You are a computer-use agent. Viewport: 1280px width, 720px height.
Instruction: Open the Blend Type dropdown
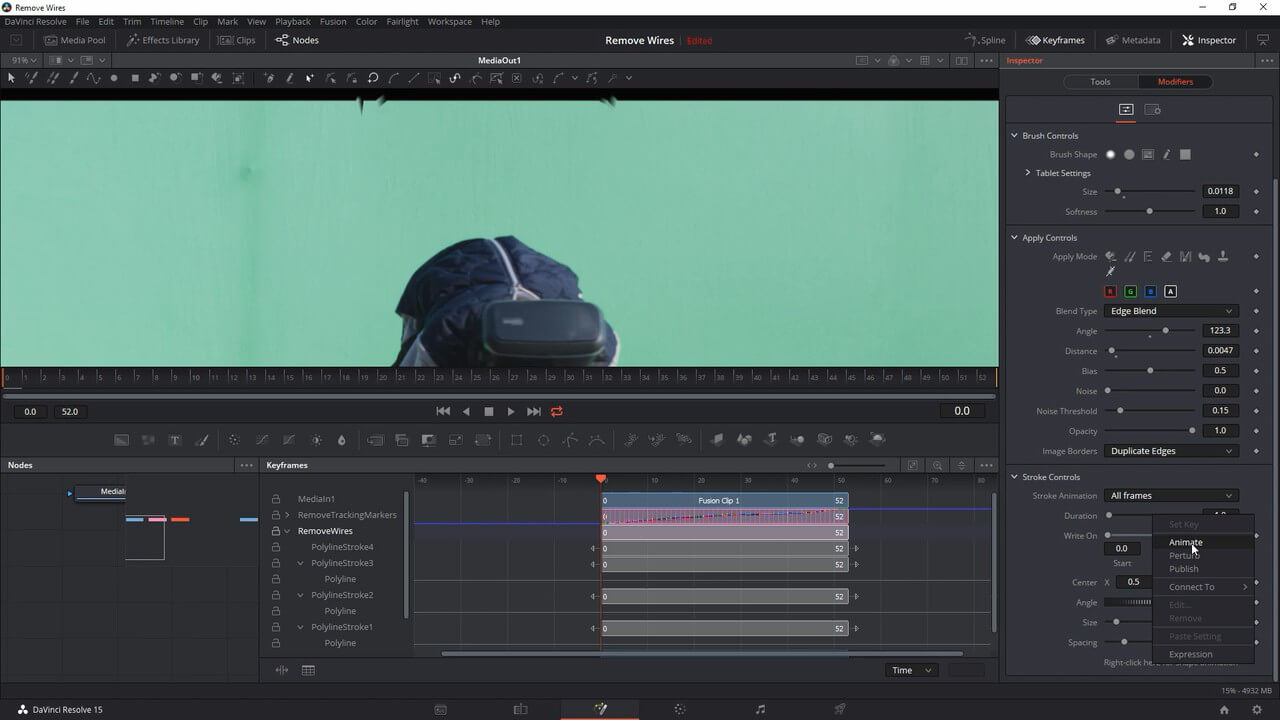(1171, 311)
